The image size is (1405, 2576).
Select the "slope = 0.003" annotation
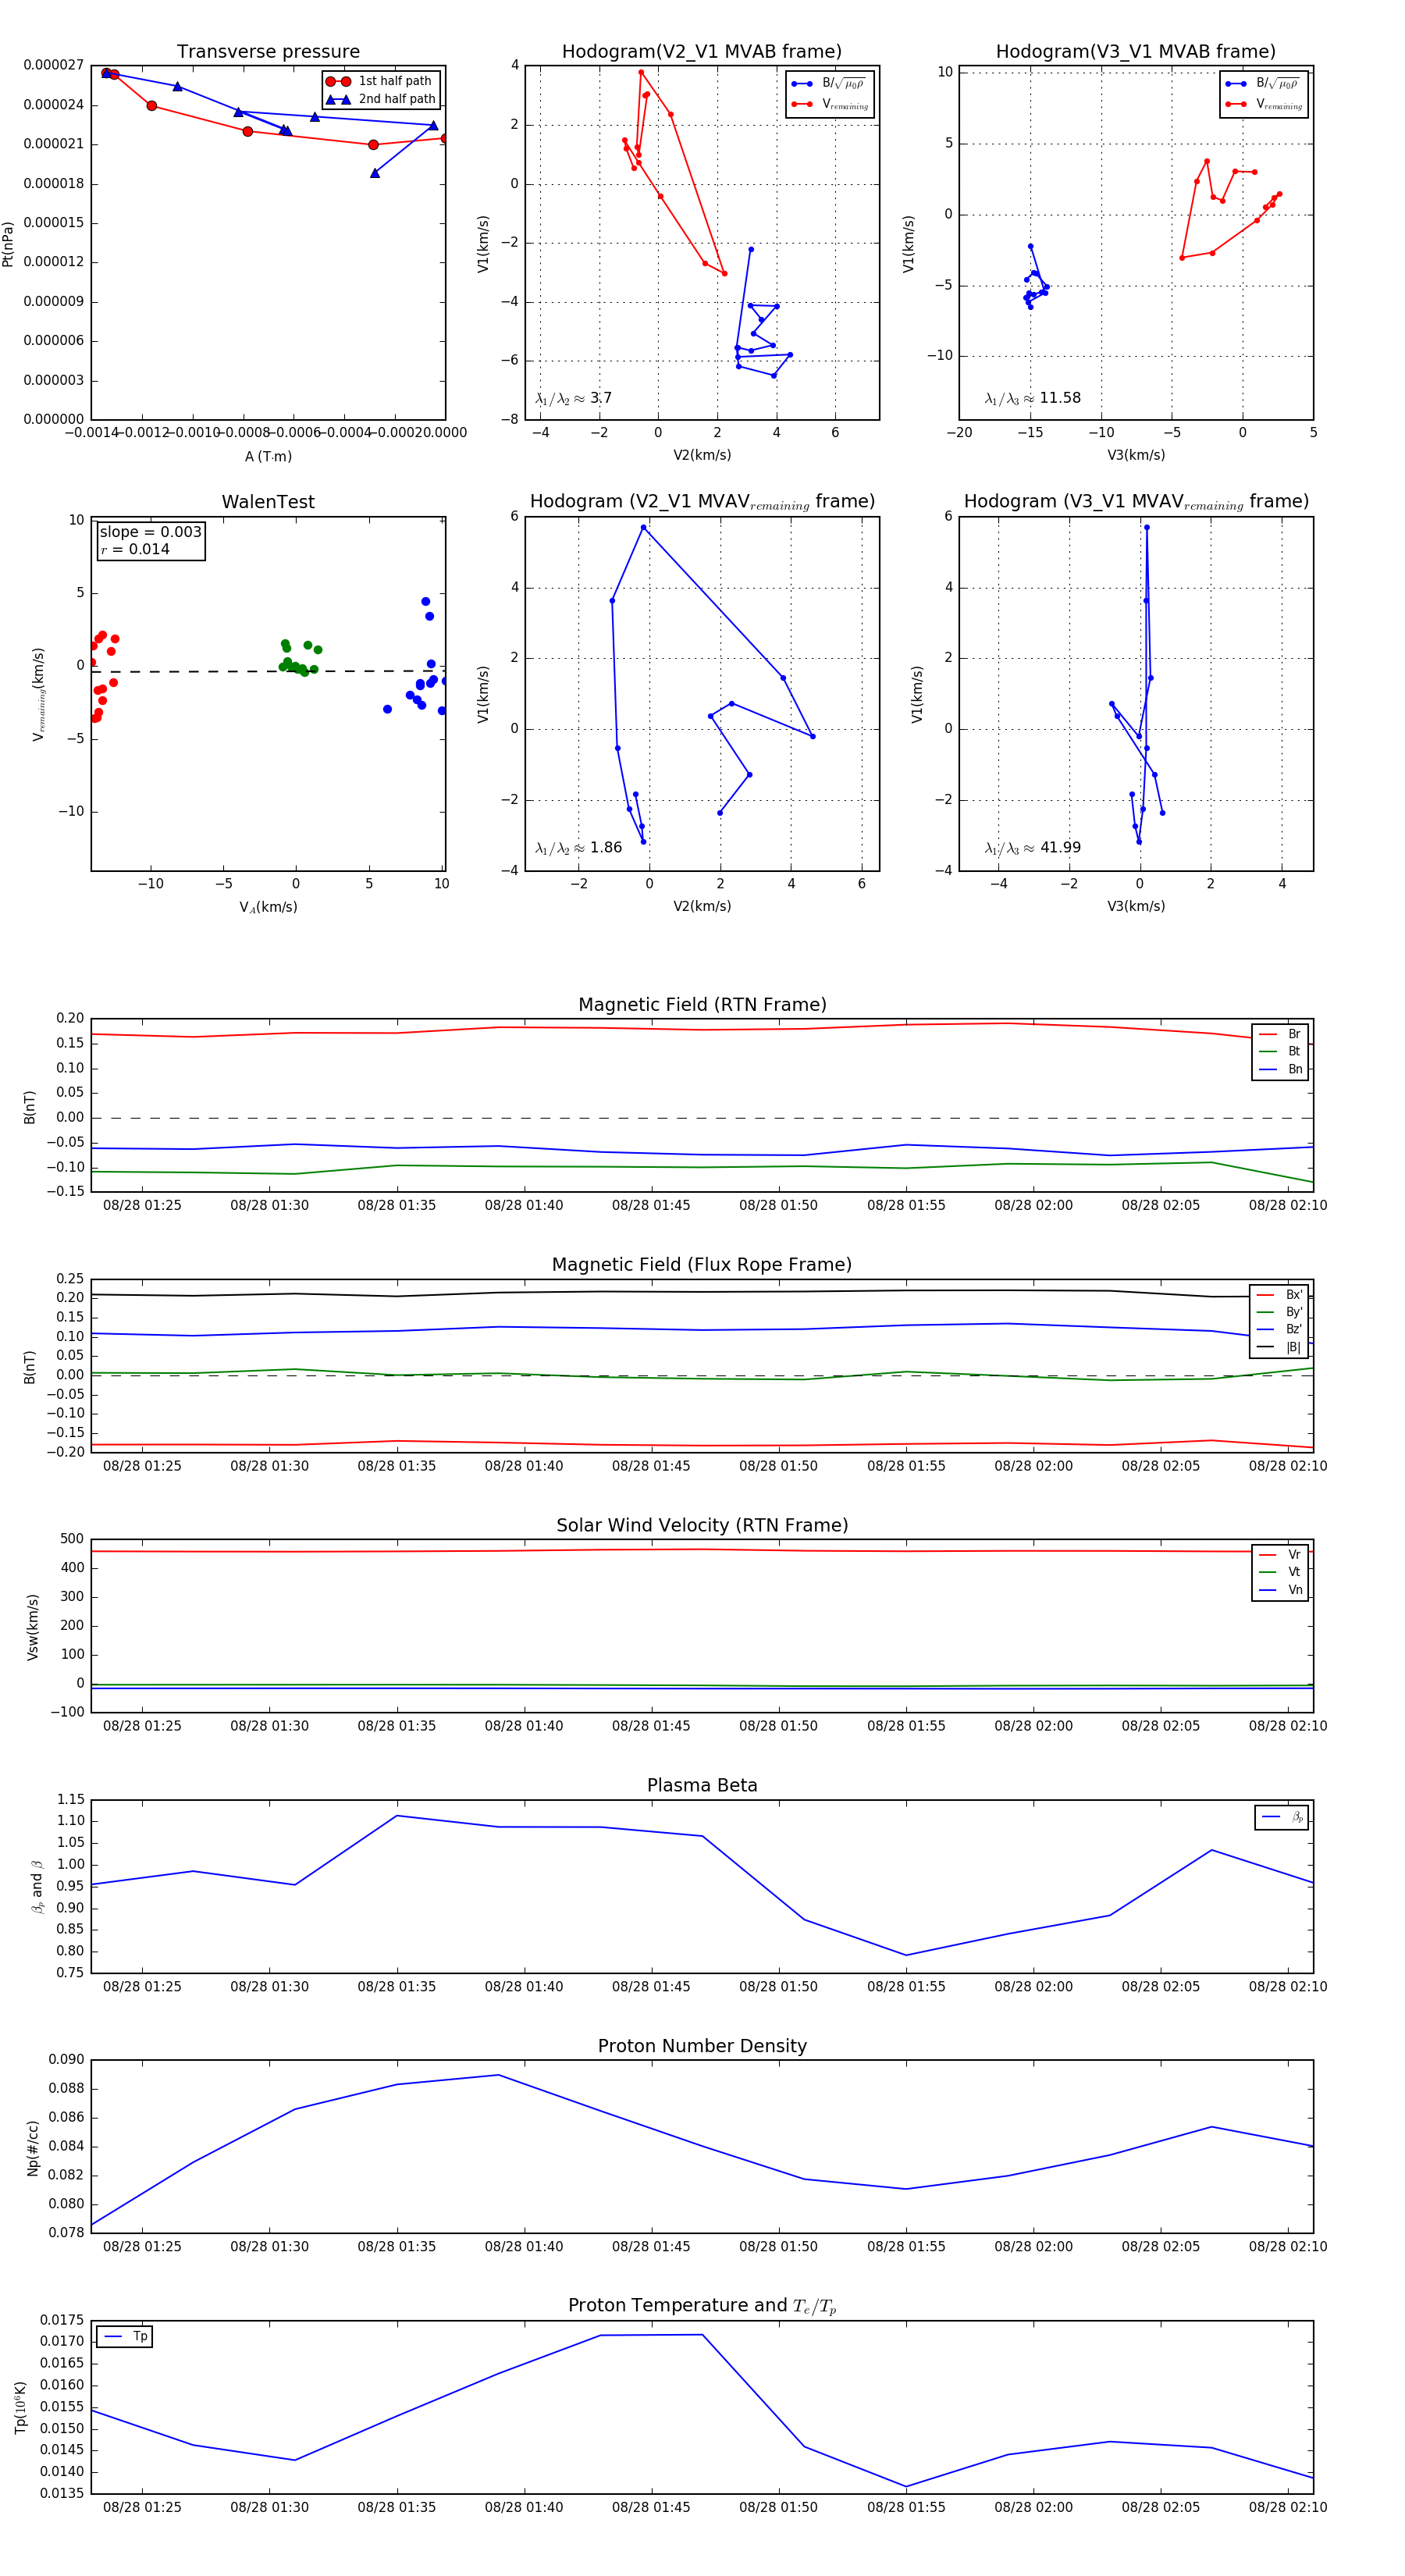point(150,532)
